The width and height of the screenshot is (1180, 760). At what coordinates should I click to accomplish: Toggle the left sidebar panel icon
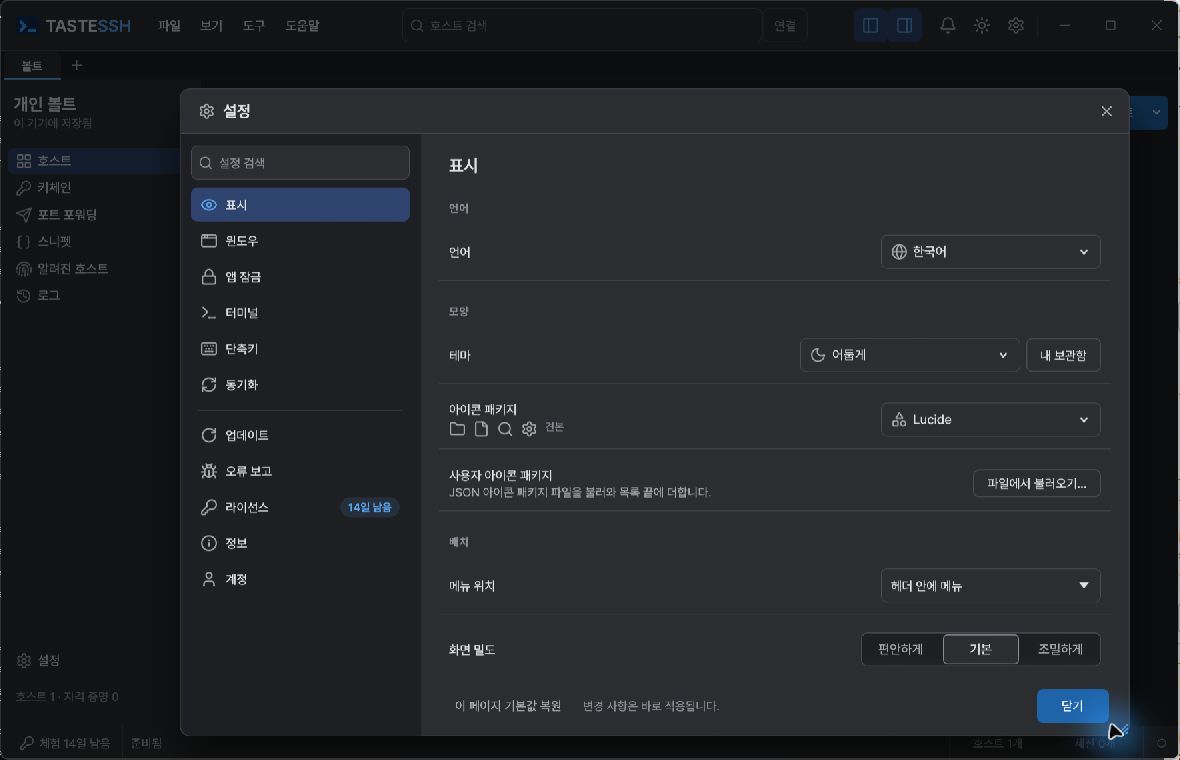pos(871,26)
